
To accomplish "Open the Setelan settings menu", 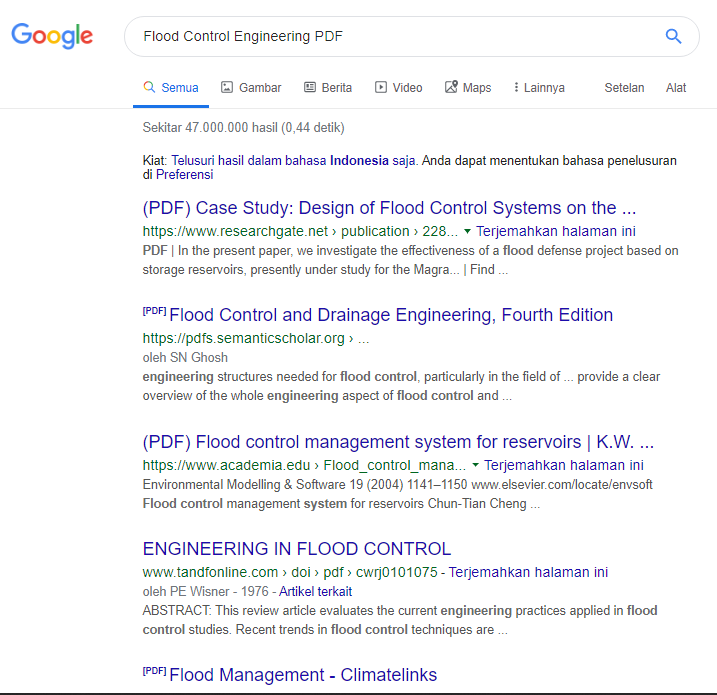I will [x=624, y=87].
